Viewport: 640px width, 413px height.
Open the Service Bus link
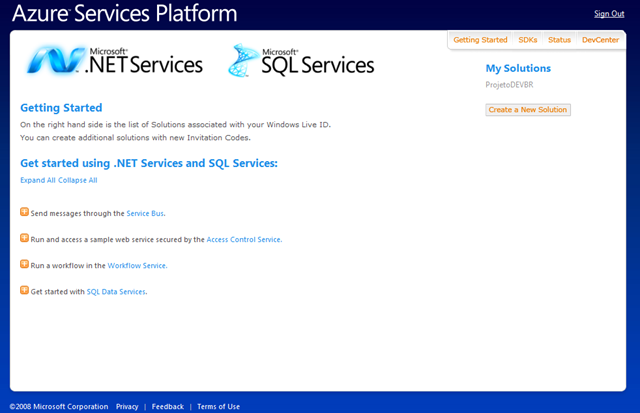pyautogui.click(x=146, y=213)
